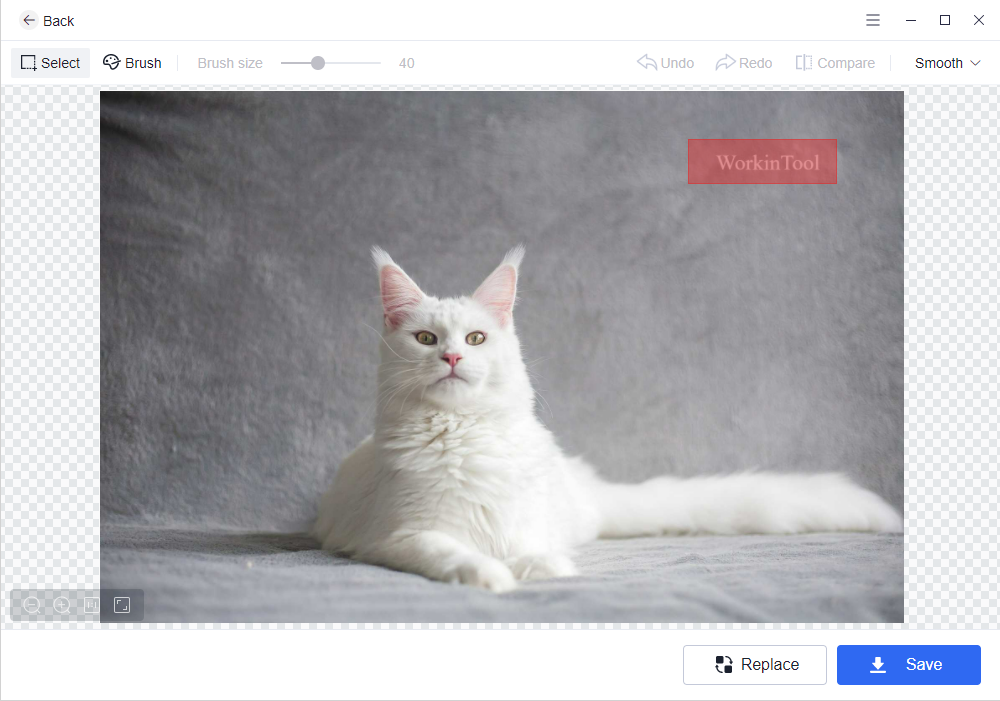Switch to the Brush tool
The image size is (1000, 701).
tap(133, 63)
